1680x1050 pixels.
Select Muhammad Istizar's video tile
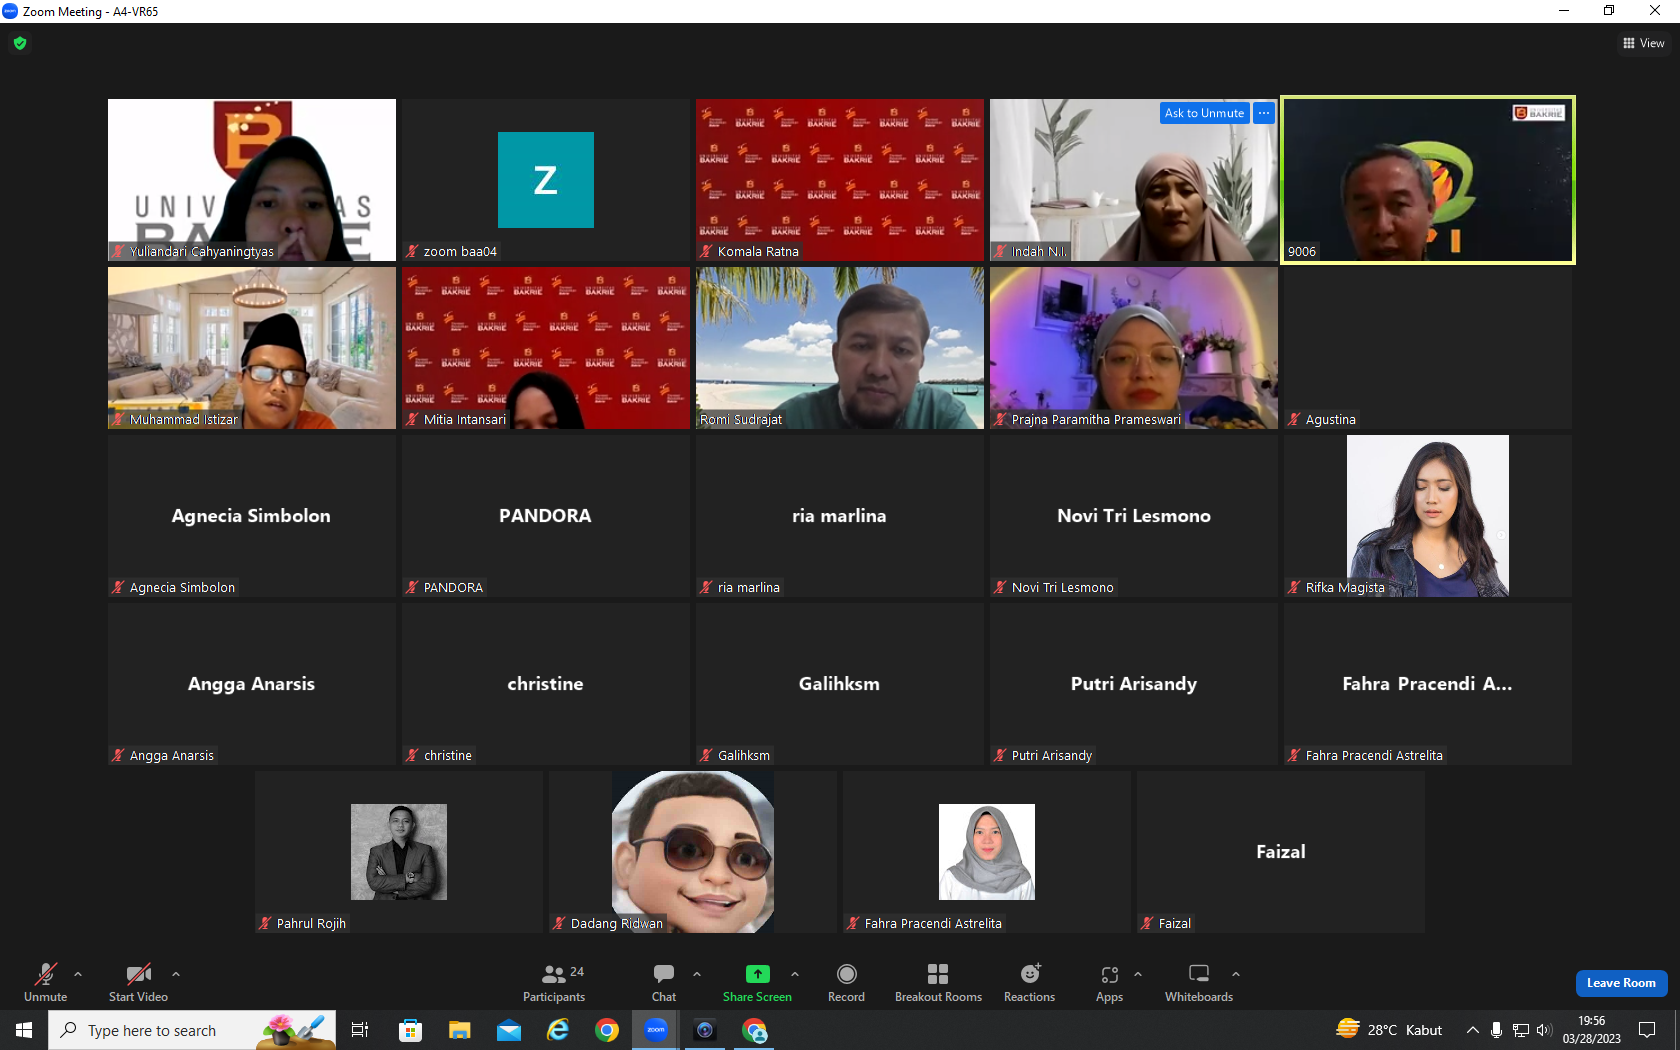(252, 348)
